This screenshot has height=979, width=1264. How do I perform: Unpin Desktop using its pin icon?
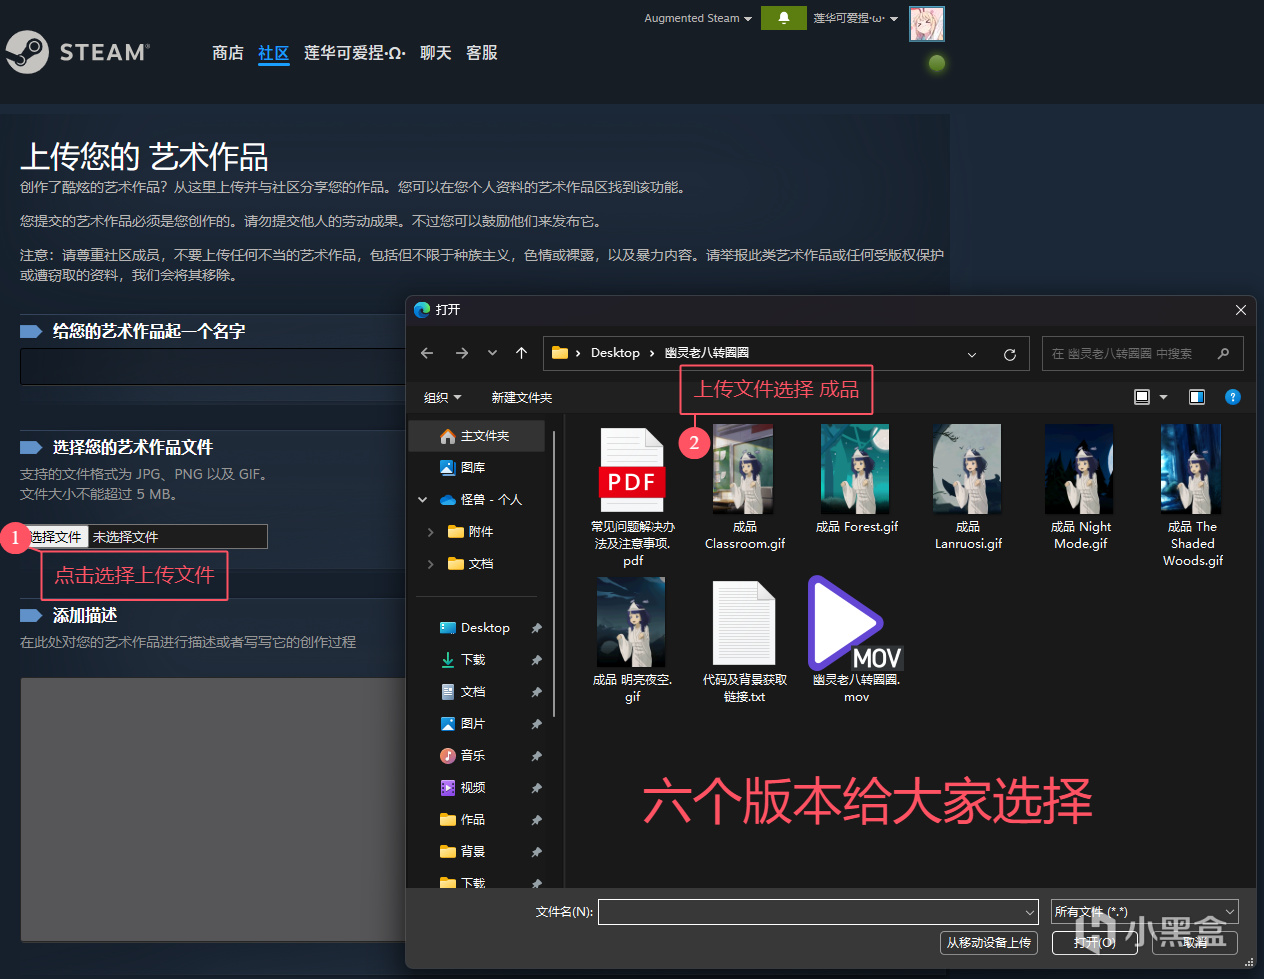coord(536,628)
